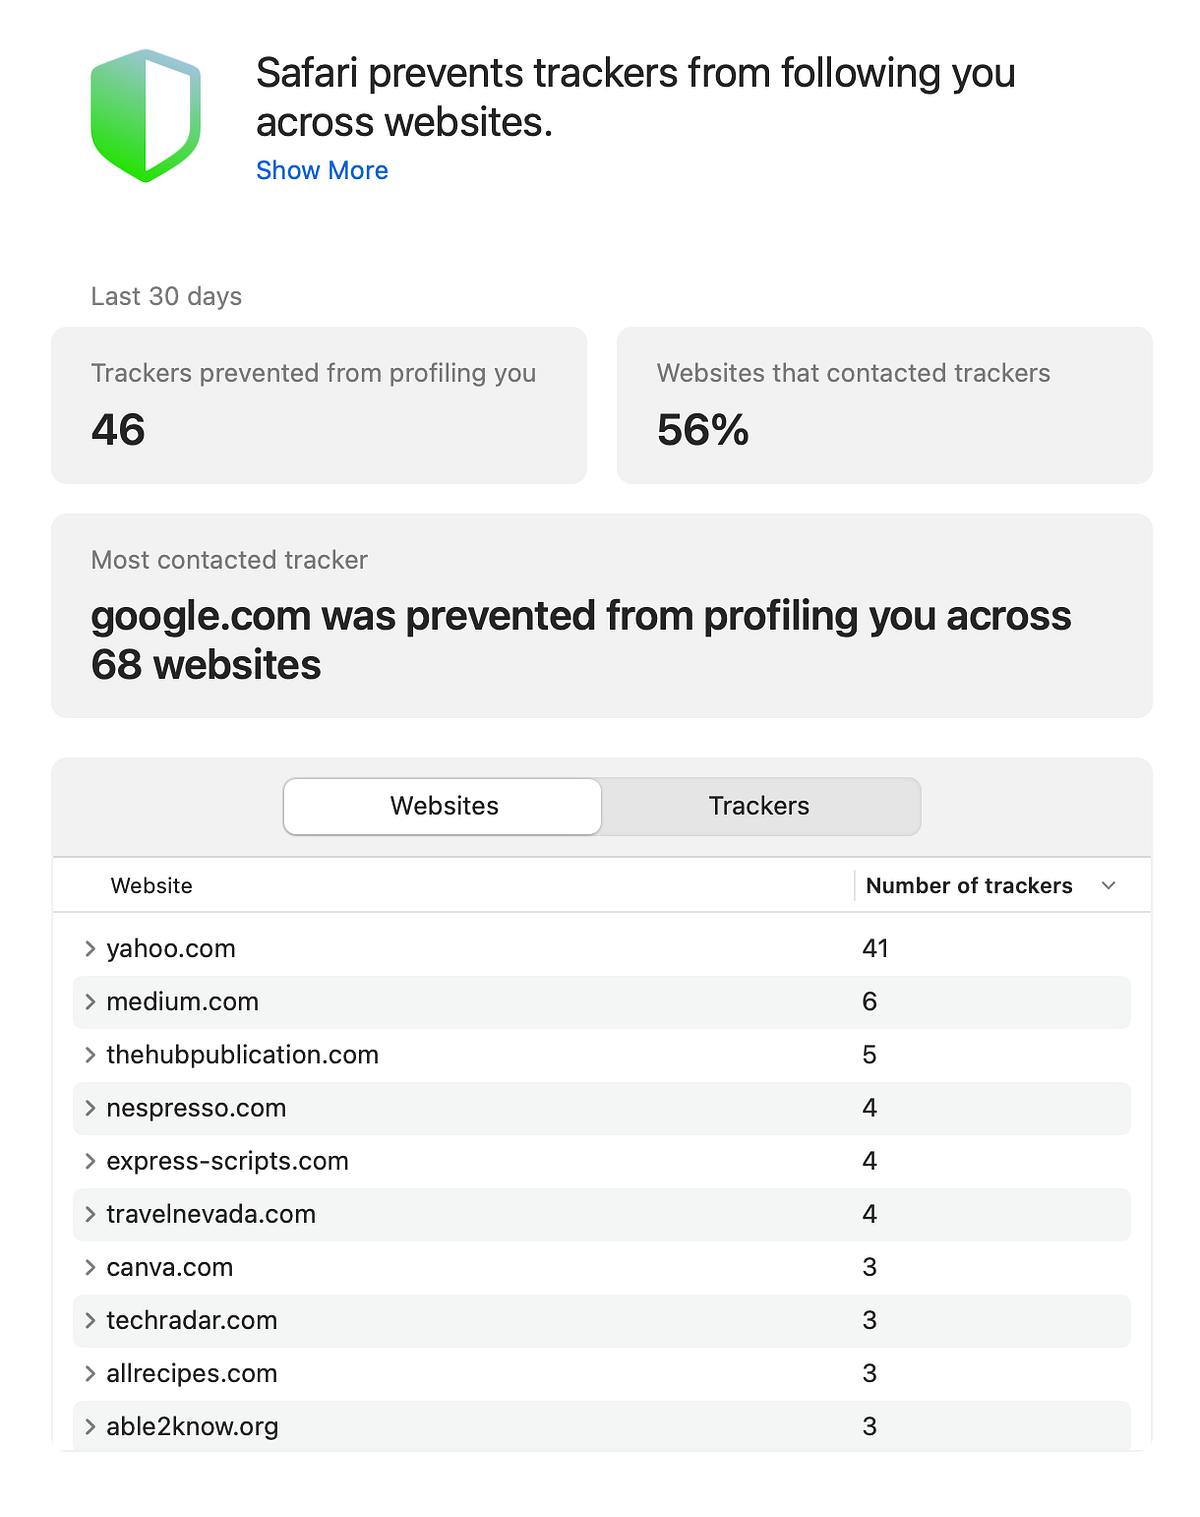Image resolution: width=1200 pixels, height=1517 pixels.
Task: Expand the express-scripts.com entry
Action: 88,1161
